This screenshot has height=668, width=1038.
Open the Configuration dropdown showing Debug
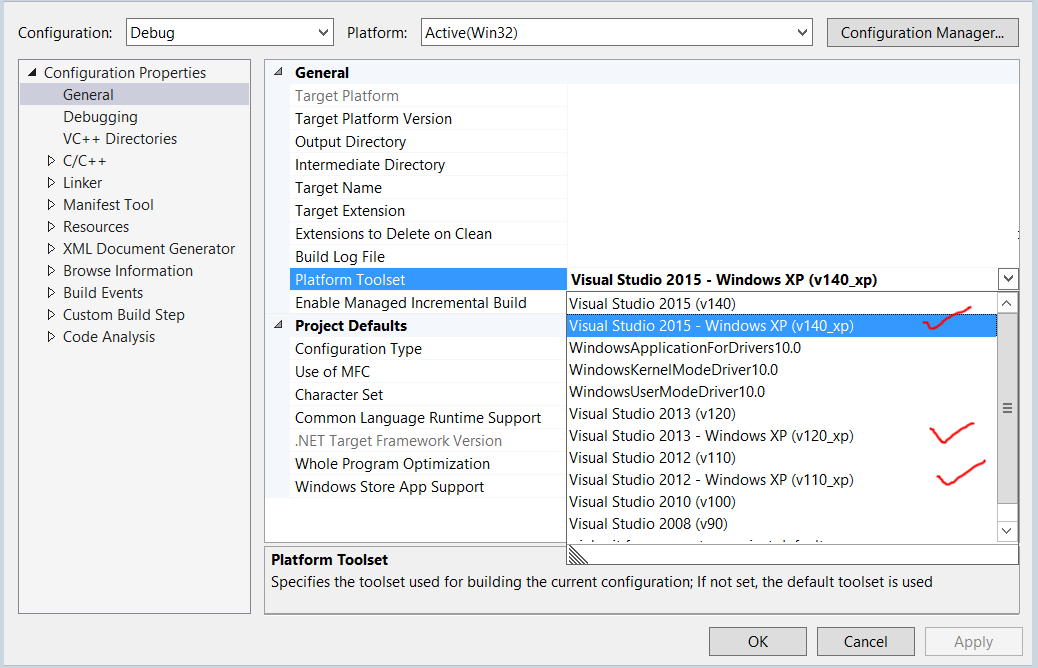click(230, 33)
